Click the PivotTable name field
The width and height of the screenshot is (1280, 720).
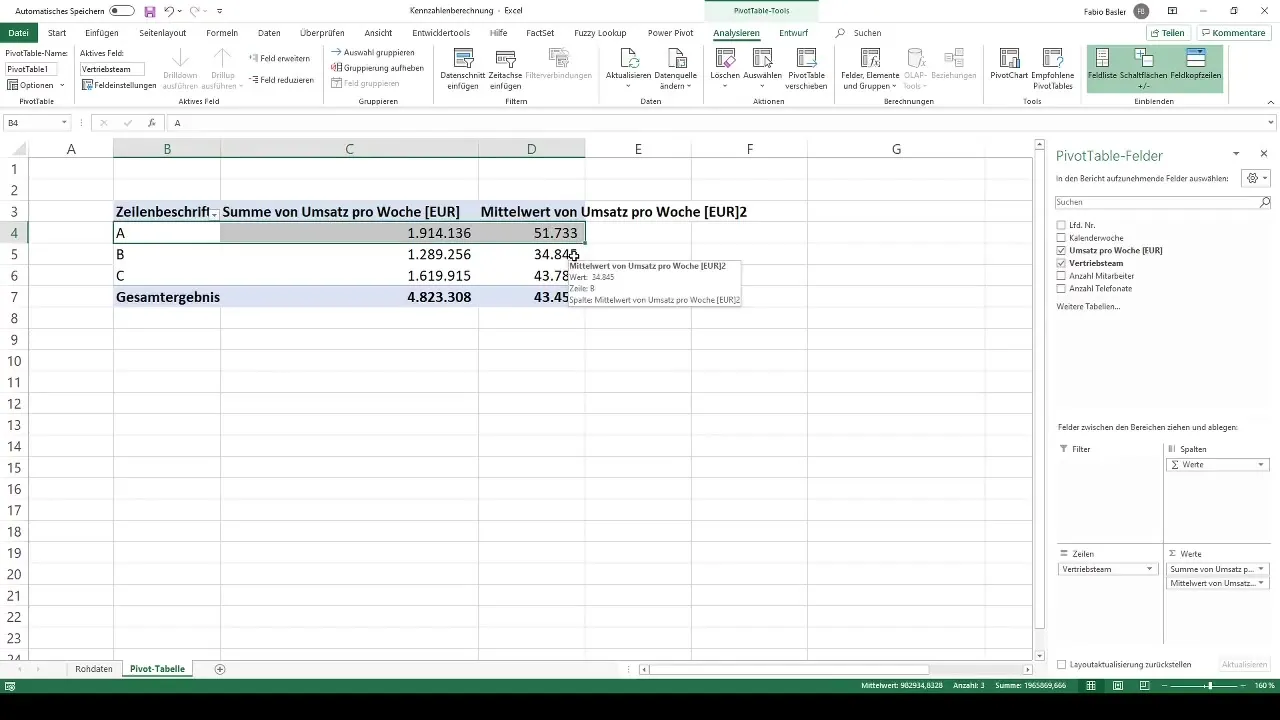[x=32, y=69]
